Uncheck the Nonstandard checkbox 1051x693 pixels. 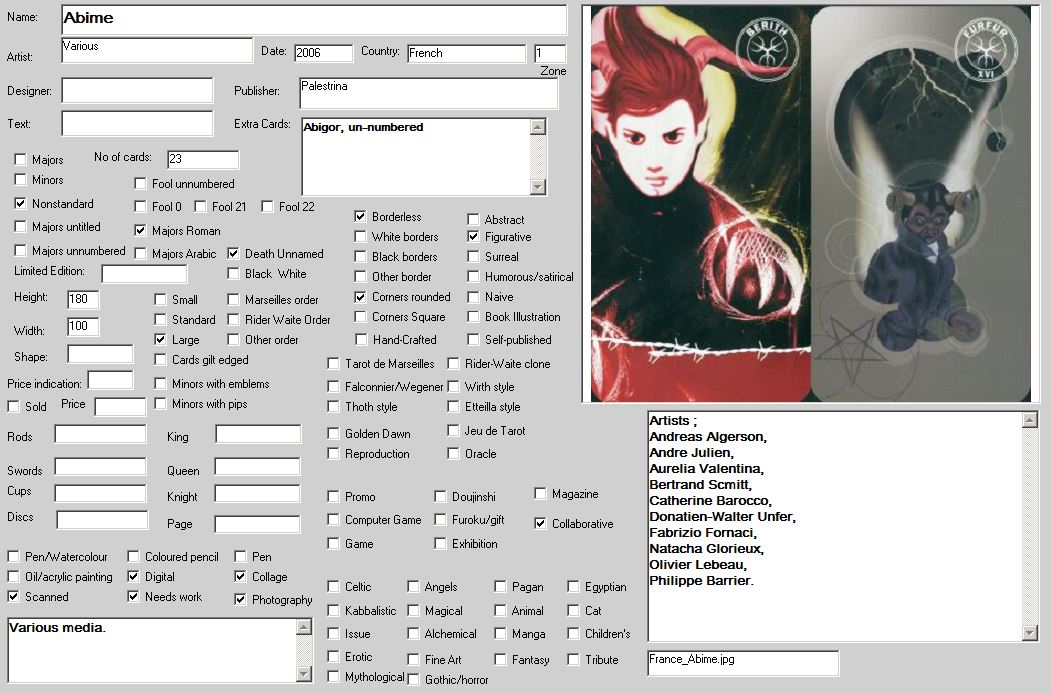[x=21, y=203]
